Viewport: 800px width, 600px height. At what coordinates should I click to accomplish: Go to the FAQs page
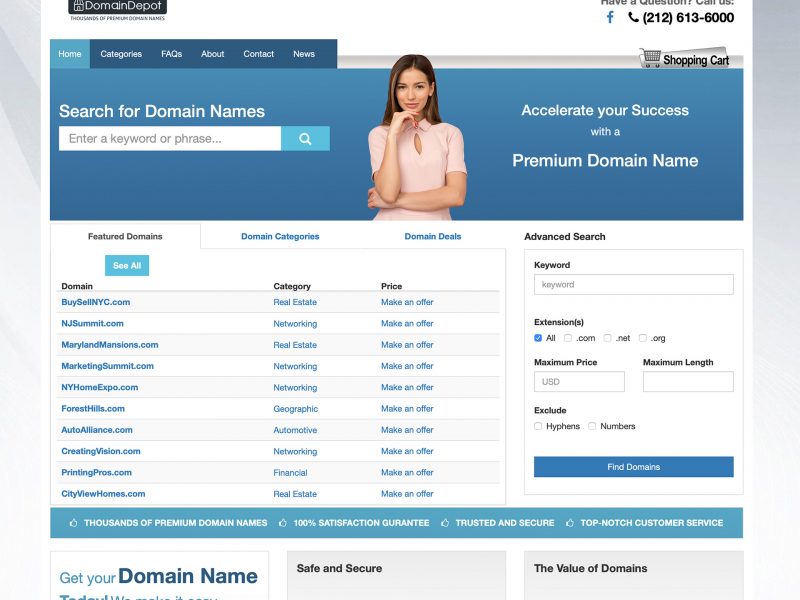(171, 54)
